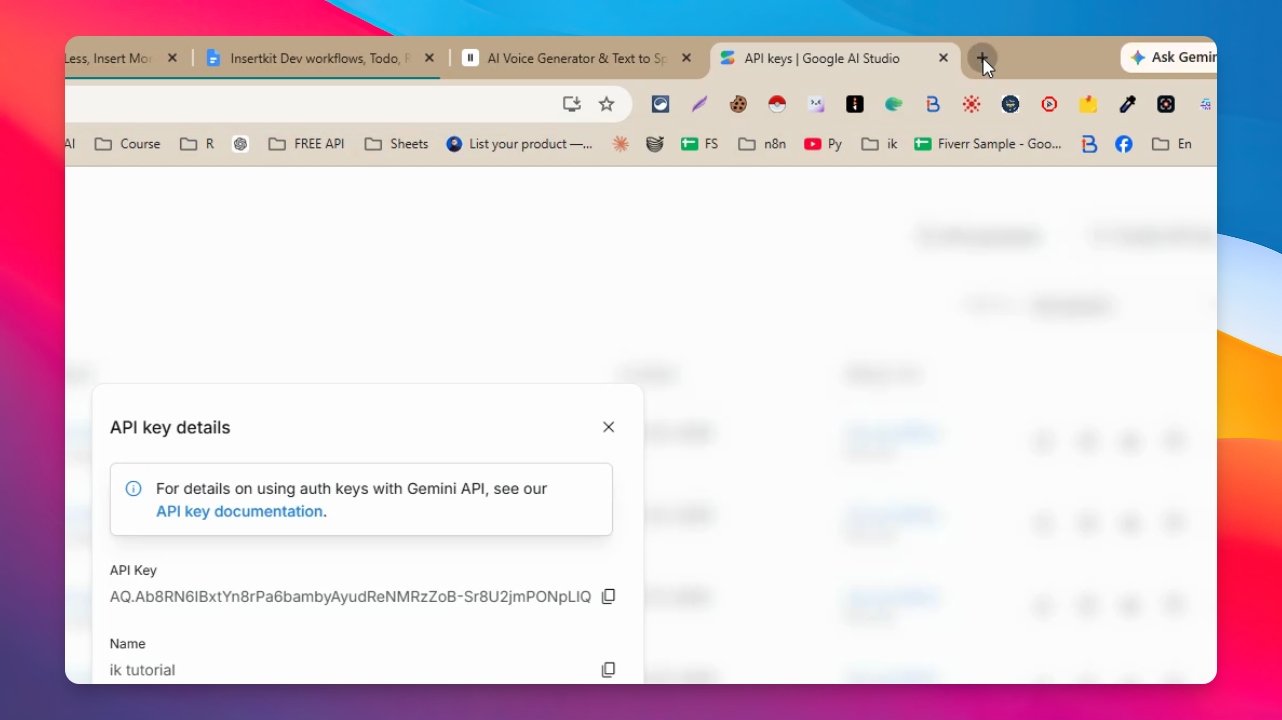Open the yellow sticky note extension
Image resolution: width=1282 pixels, height=720 pixels.
click(x=1088, y=104)
